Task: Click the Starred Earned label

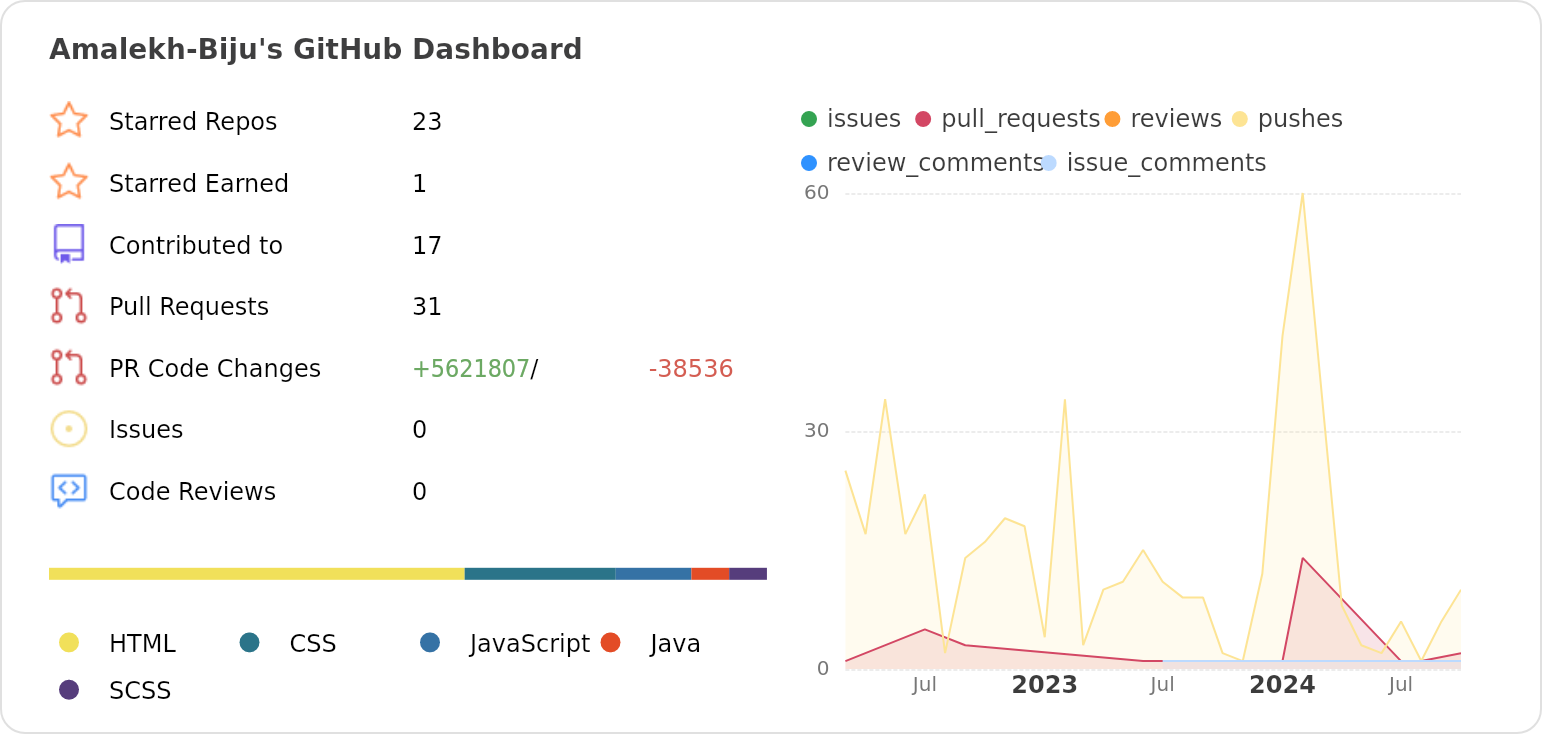Action: coord(199,184)
